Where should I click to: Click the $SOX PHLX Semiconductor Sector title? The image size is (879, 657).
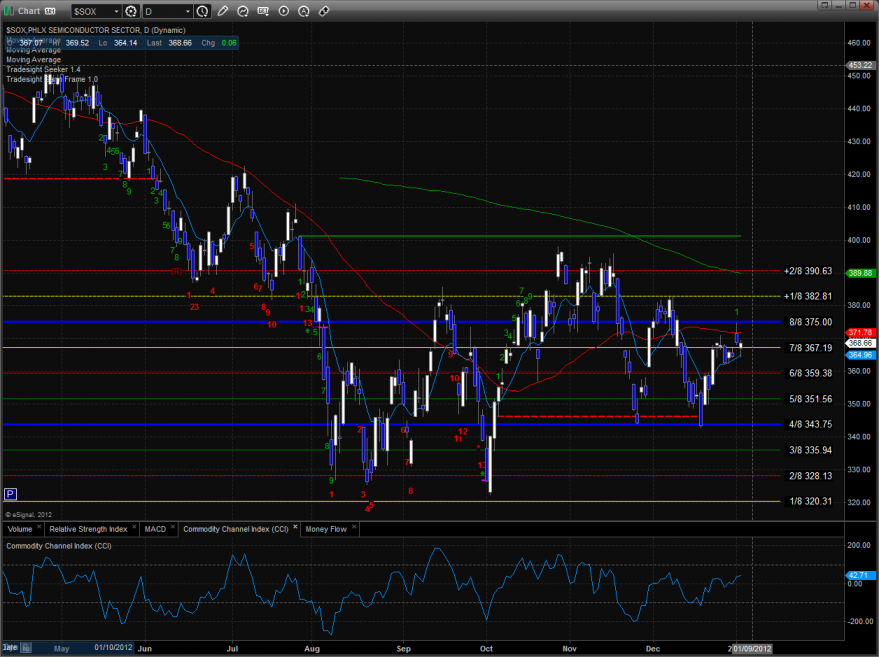(x=96, y=30)
